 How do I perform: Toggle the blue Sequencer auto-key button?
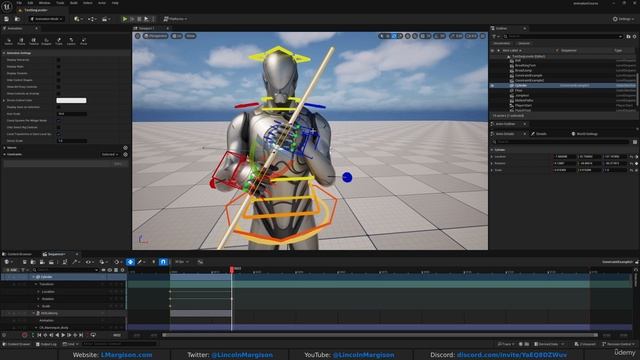point(131,262)
